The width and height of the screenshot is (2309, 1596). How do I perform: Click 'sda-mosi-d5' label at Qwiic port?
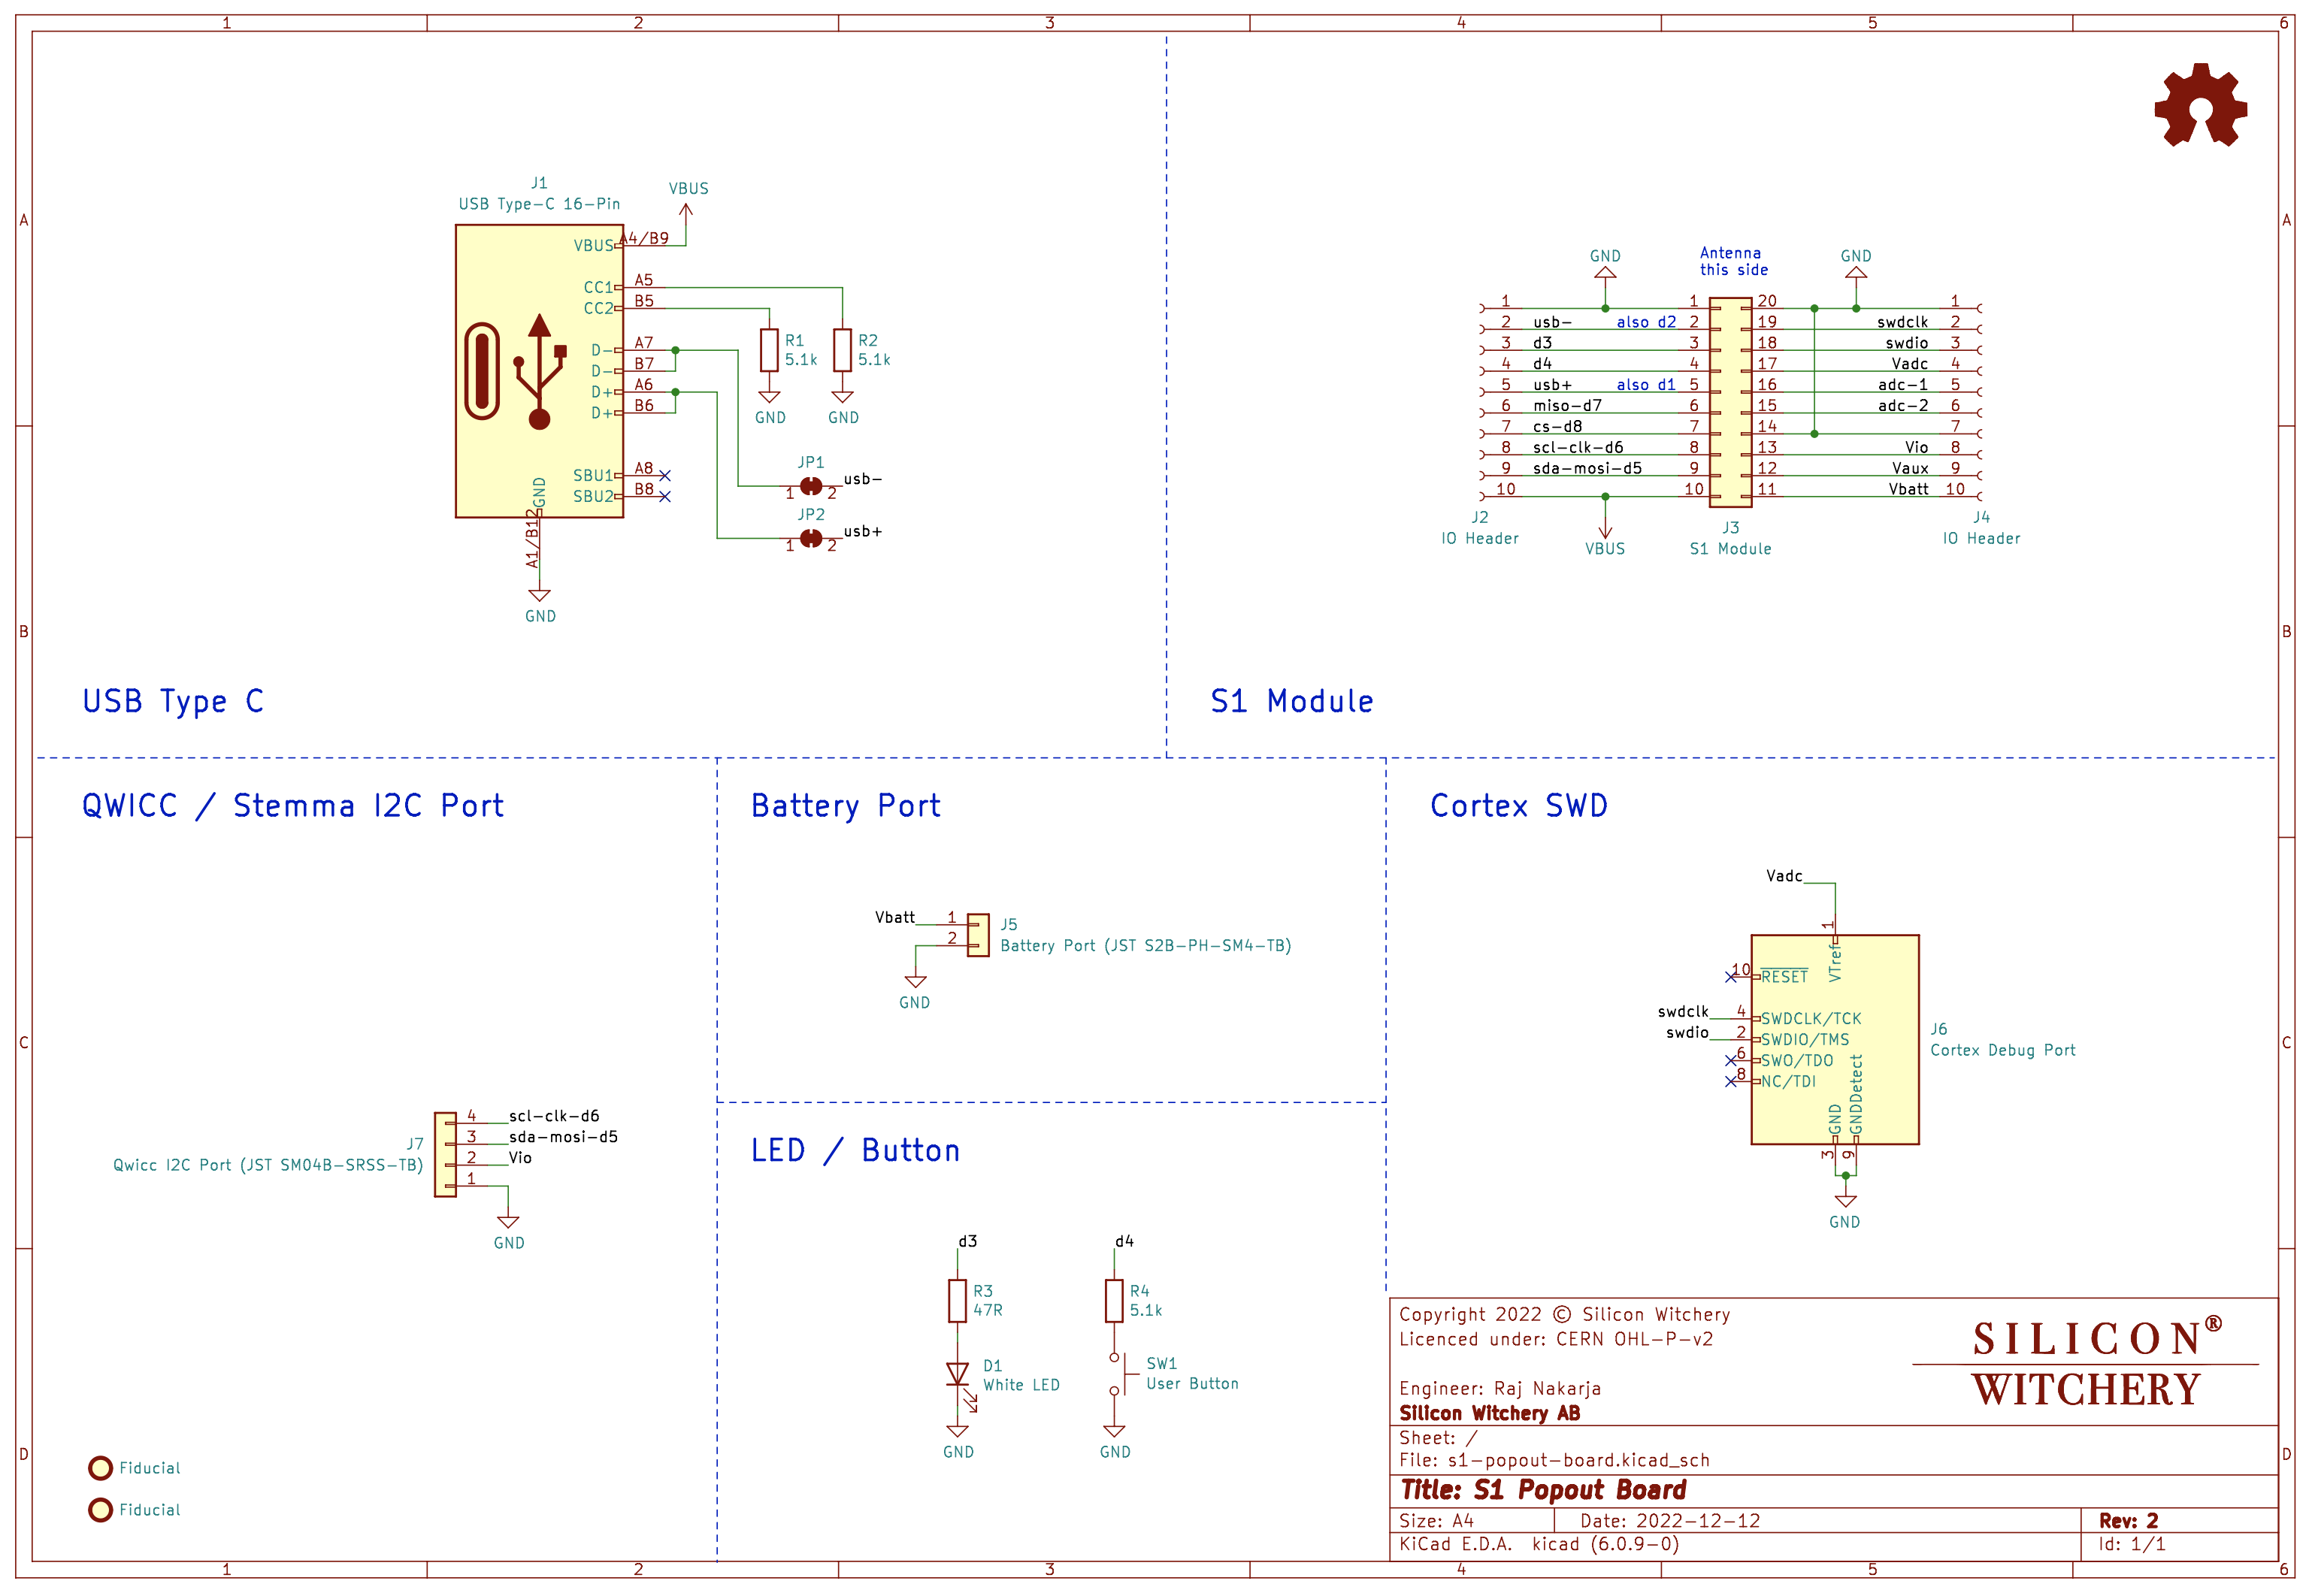(563, 1137)
